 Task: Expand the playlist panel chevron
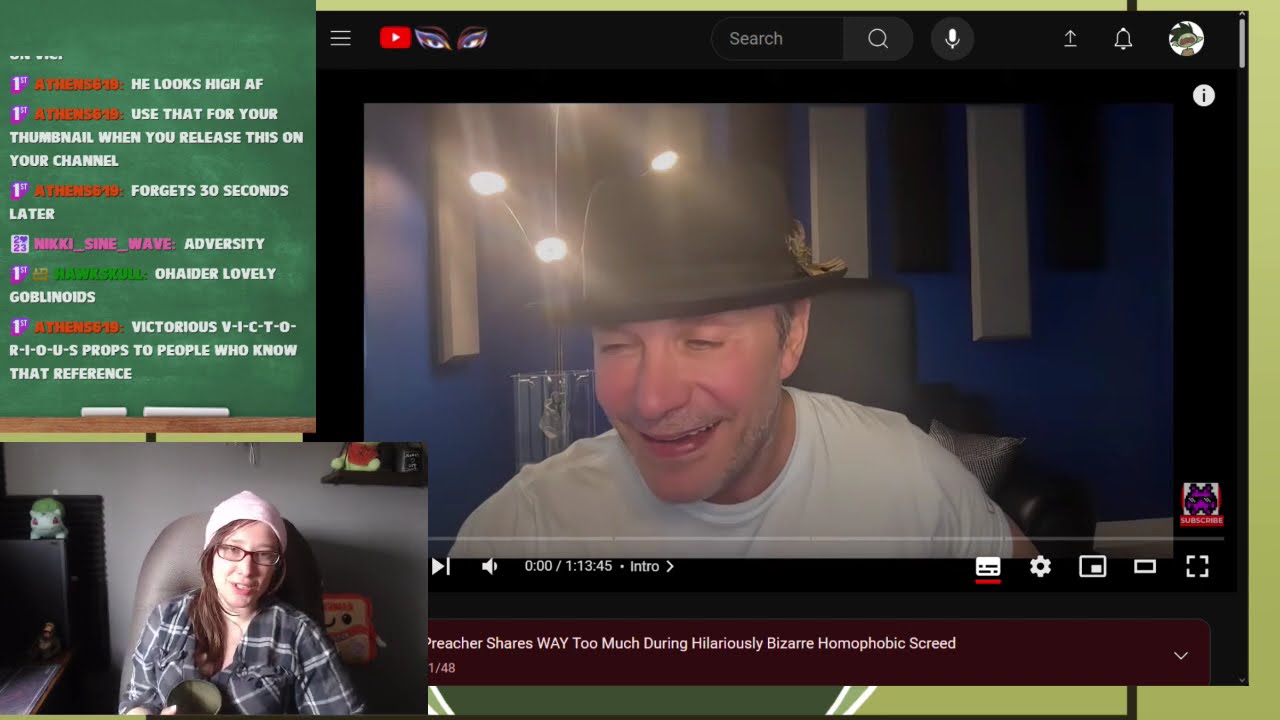pos(1181,656)
